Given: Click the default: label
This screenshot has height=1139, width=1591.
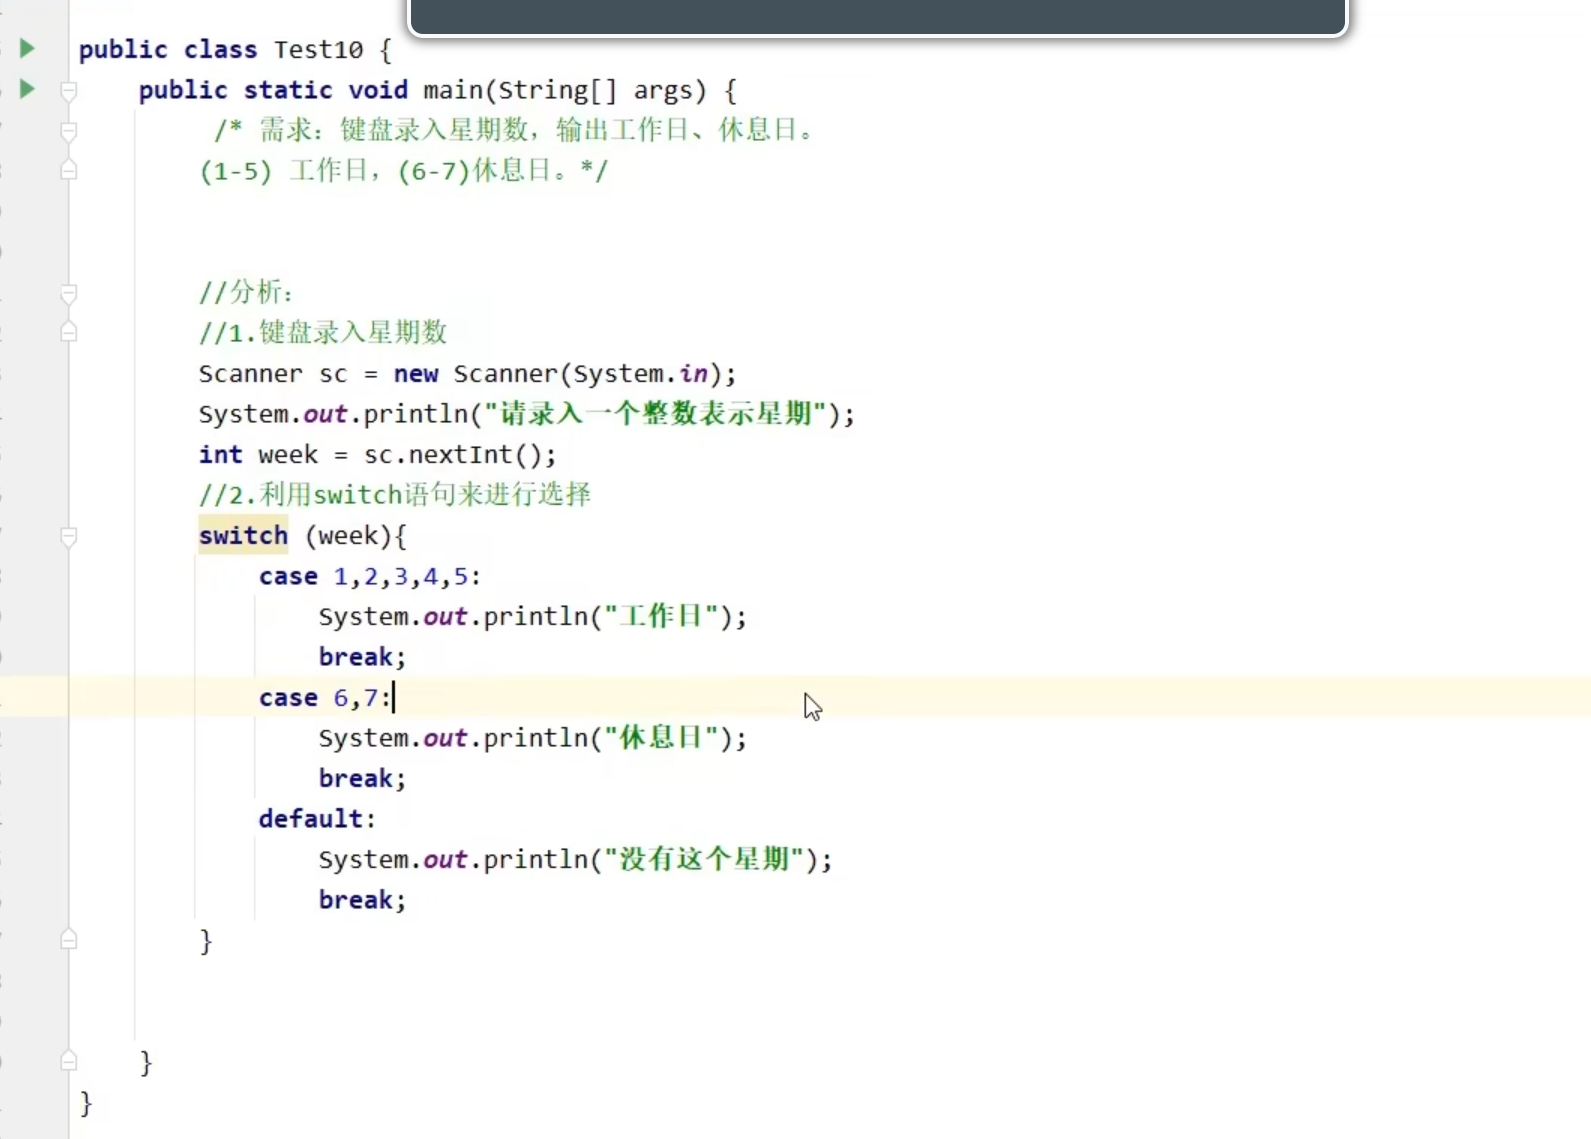Looking at the screenshot, I should [317, 819].
